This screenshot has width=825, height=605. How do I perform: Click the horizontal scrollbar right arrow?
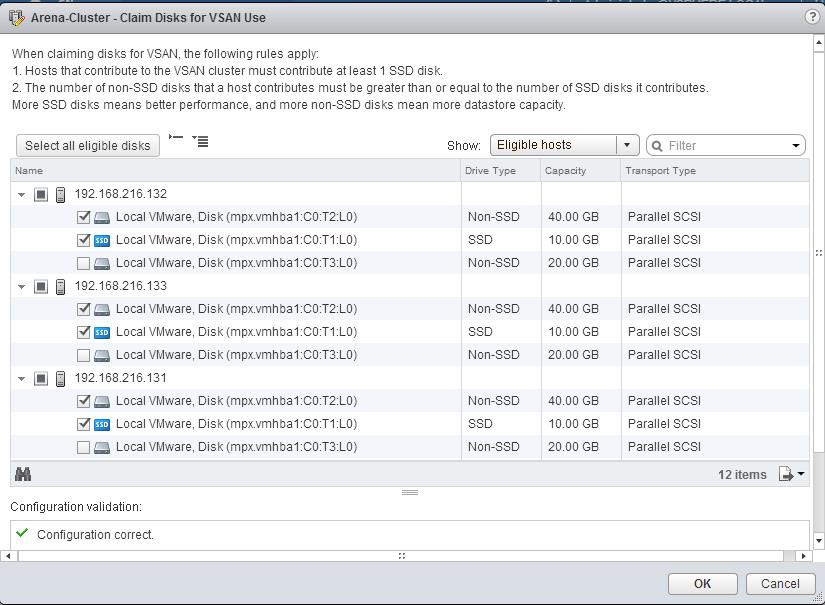pos(803,556)
